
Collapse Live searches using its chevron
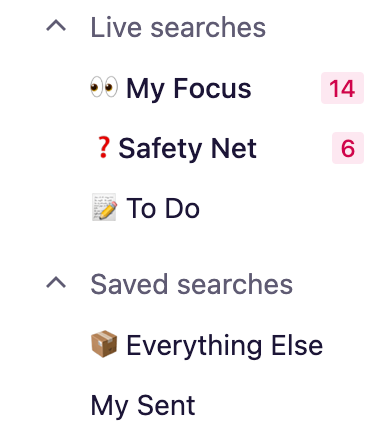pyautogui.click(x=56, y=26)
